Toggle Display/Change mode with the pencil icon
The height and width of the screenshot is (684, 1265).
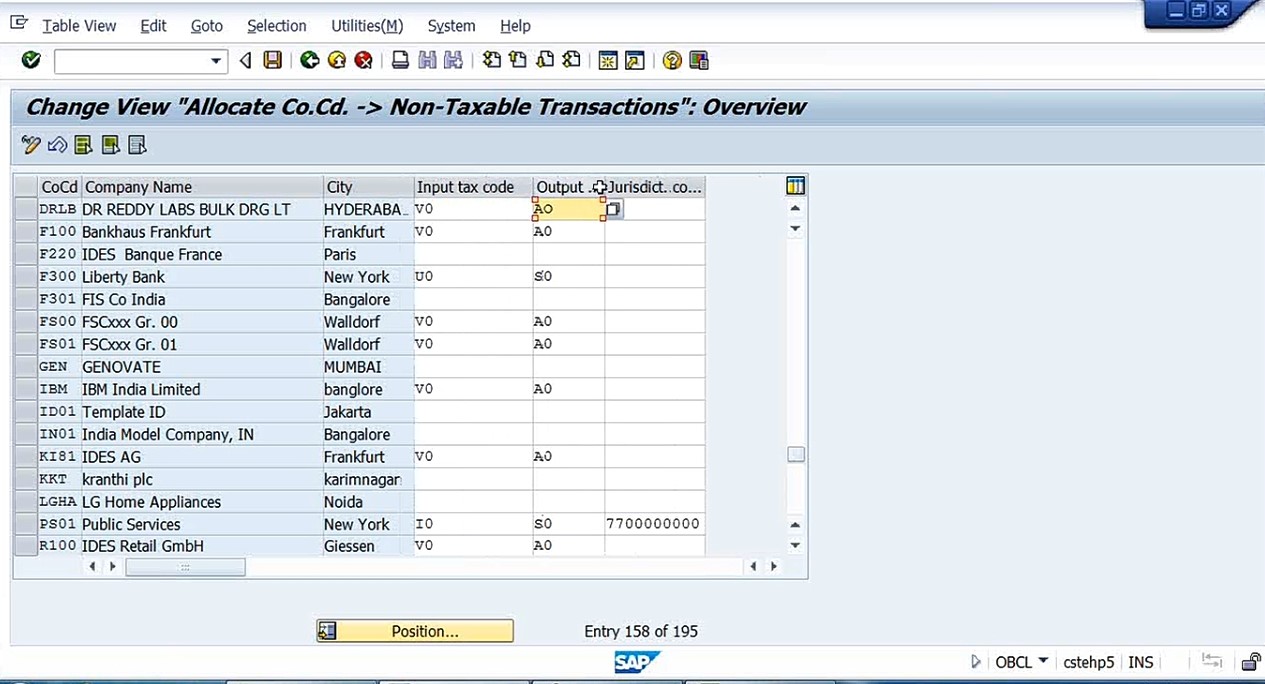(31, 146)
